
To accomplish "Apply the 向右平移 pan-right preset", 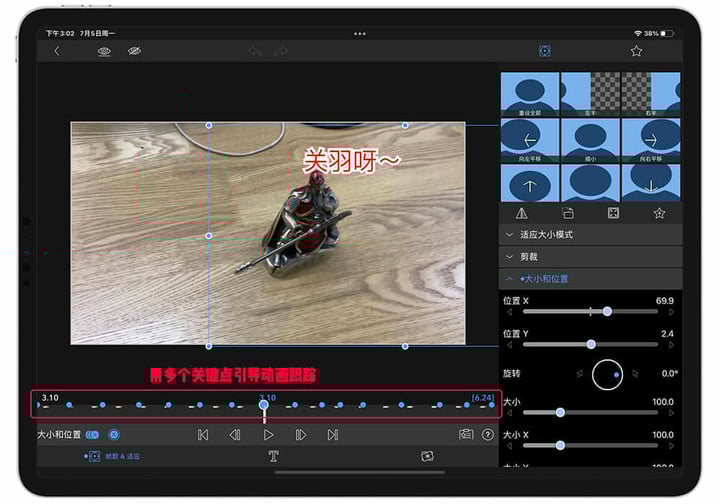I will point(651,140).
